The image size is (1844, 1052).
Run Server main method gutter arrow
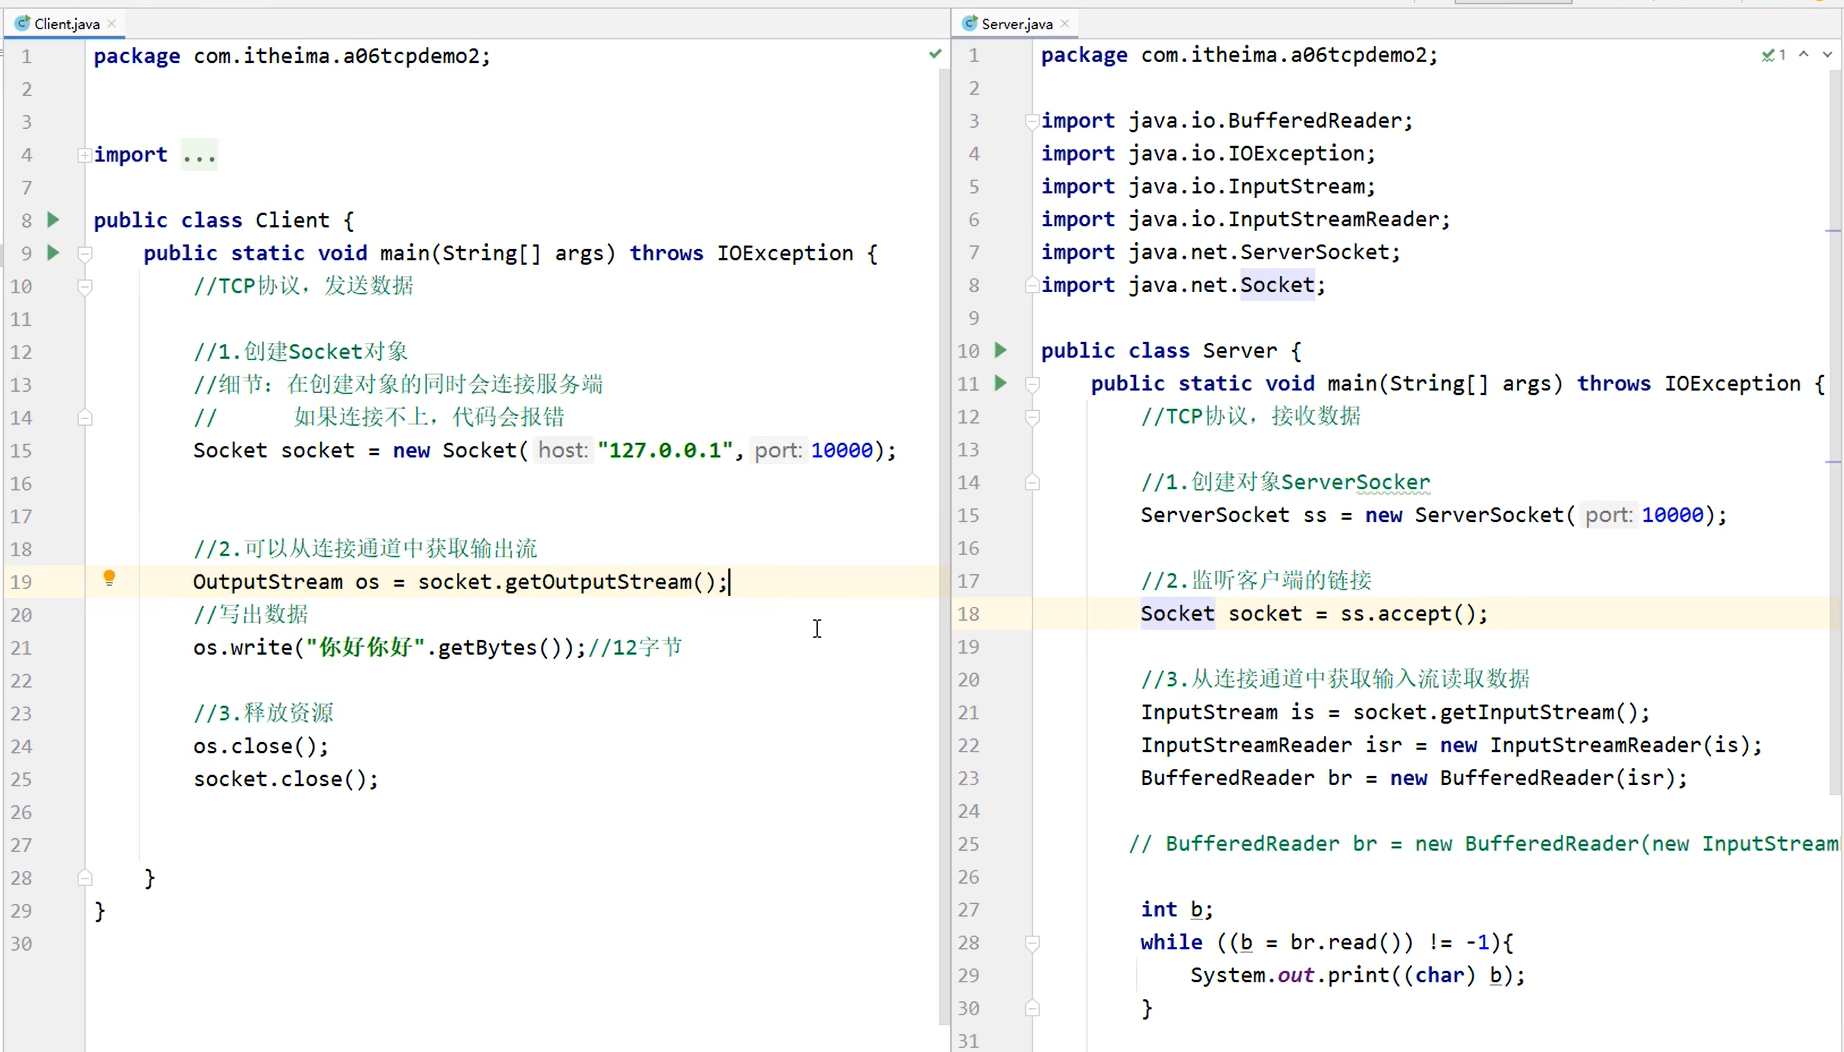pyautogui.click(x=1001, y=383)
